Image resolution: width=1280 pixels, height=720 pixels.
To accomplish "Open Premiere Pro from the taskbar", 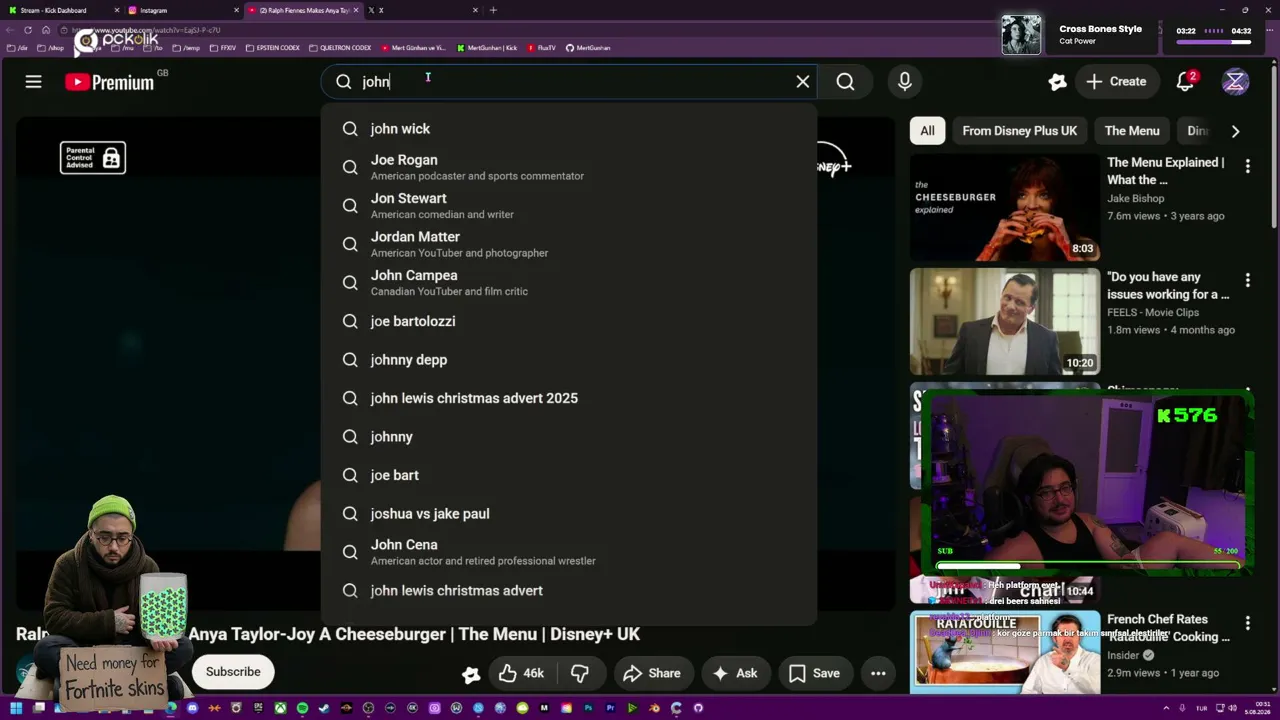I will [x=610, y=708].
